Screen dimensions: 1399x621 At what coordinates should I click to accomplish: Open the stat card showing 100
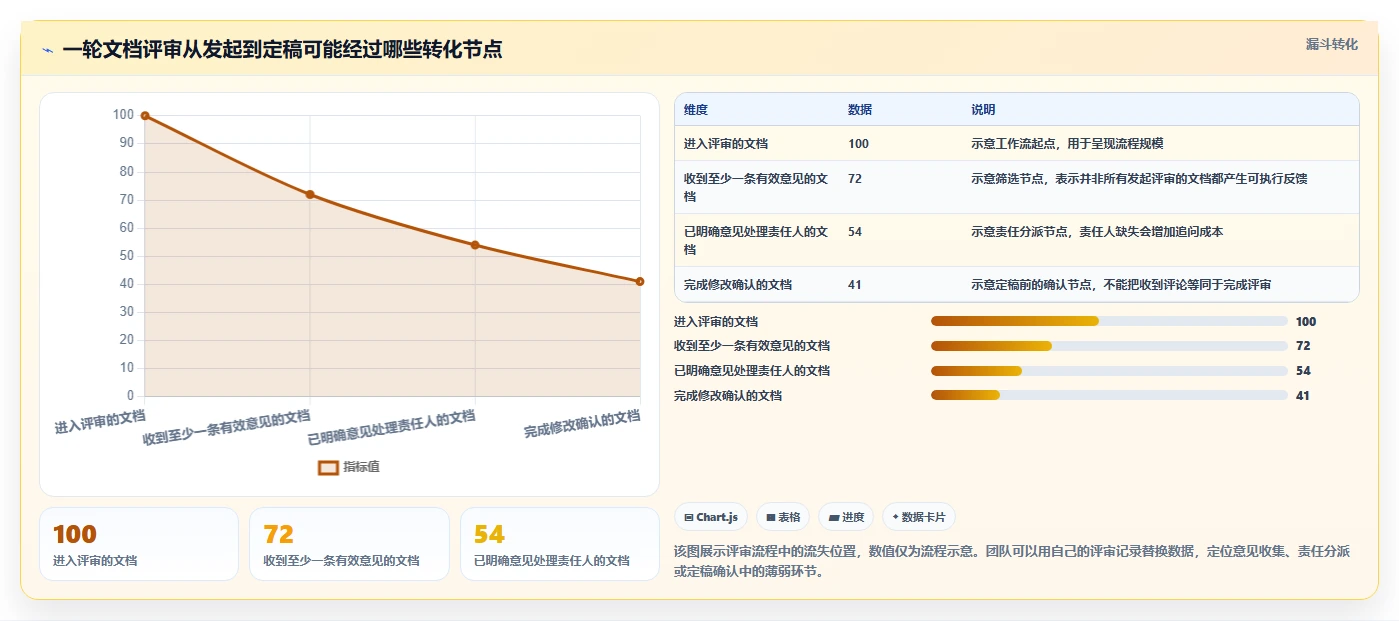(139, 544)
